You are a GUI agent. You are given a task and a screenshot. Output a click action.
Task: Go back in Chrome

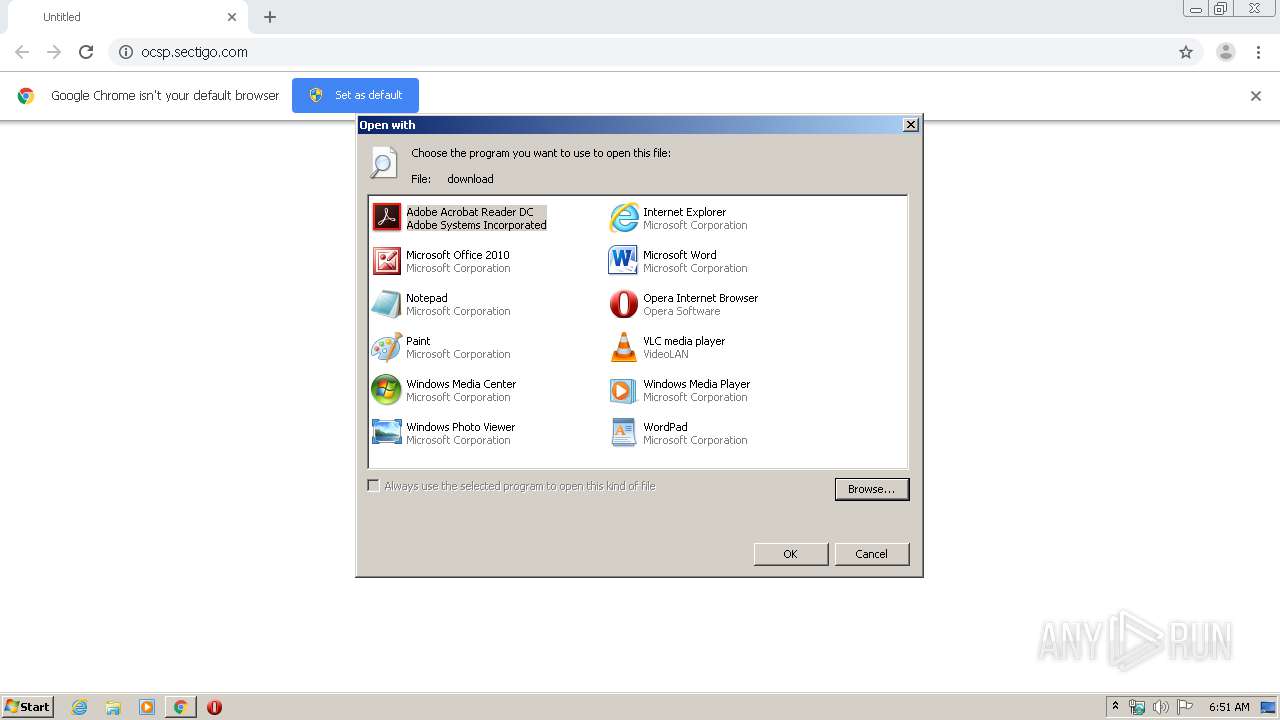coord(22,52)
